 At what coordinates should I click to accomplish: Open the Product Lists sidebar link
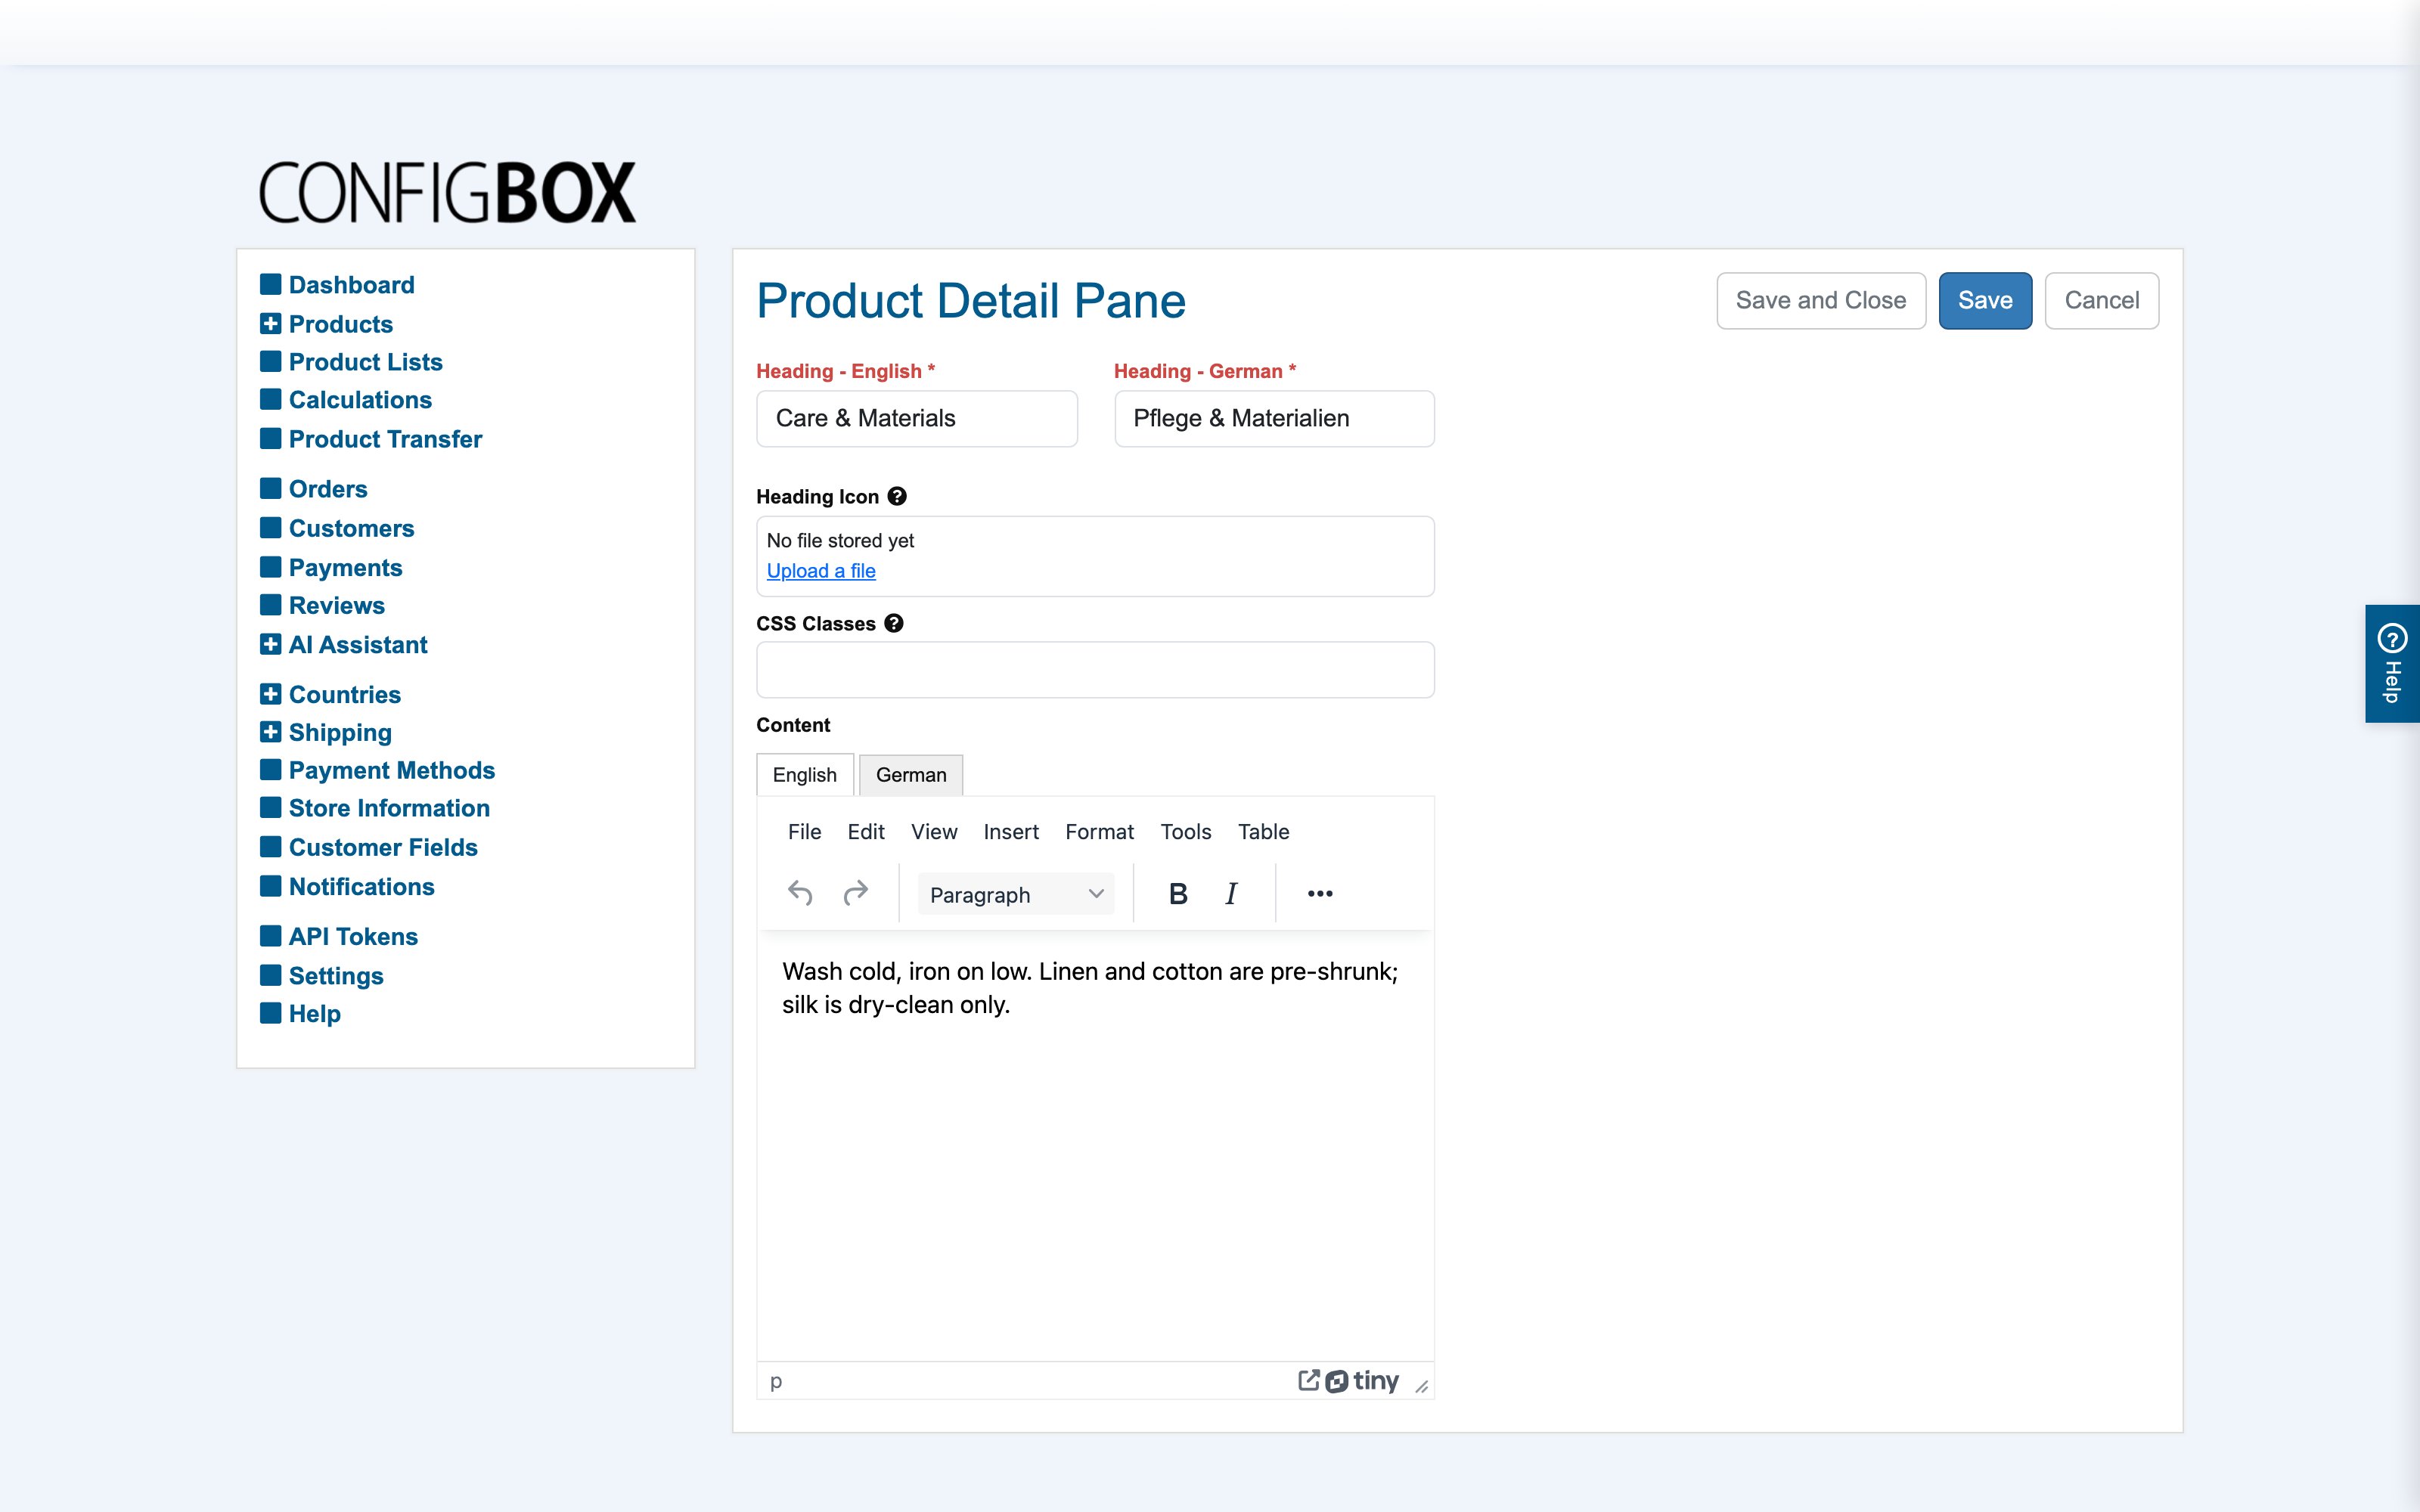365,361
